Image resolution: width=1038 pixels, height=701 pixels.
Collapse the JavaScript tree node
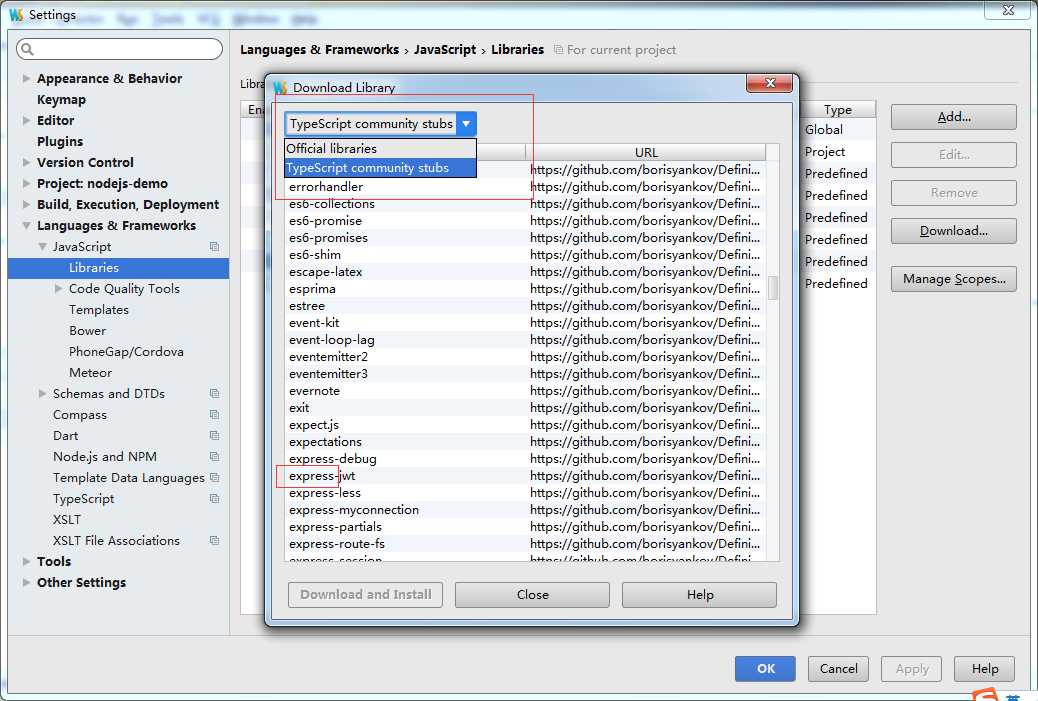tap(42, 246)
